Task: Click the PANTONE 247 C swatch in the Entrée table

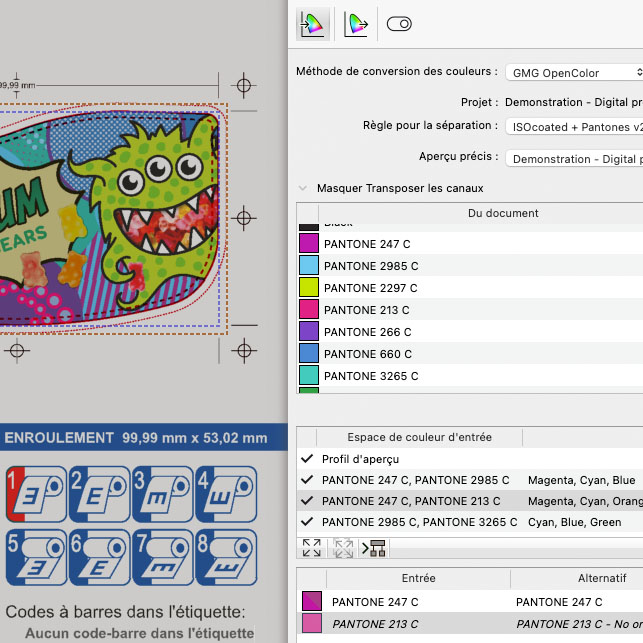Action: [312, 601]
